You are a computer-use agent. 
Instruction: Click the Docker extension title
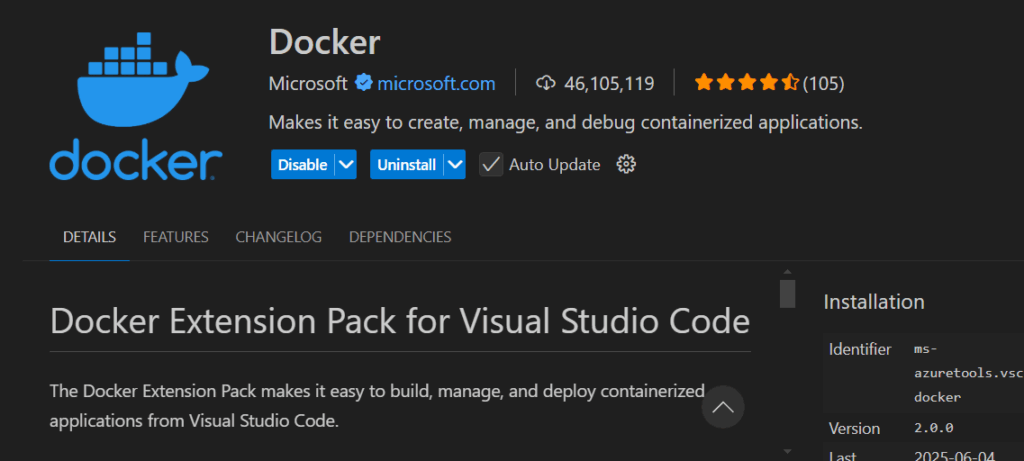(x=325, y=42)
